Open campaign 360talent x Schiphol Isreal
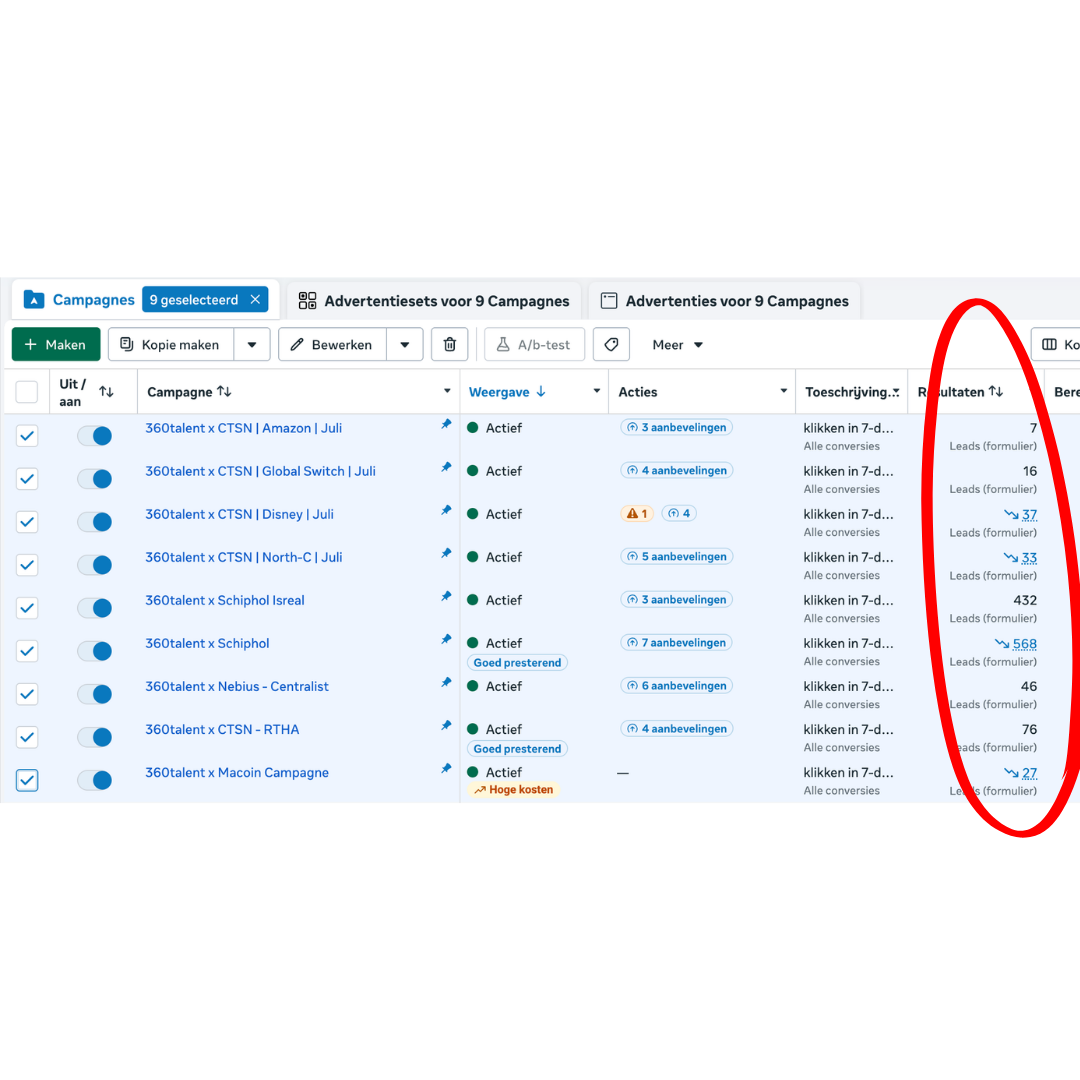Screen dimensions: 1080x1080 click(x=225, y=600)
